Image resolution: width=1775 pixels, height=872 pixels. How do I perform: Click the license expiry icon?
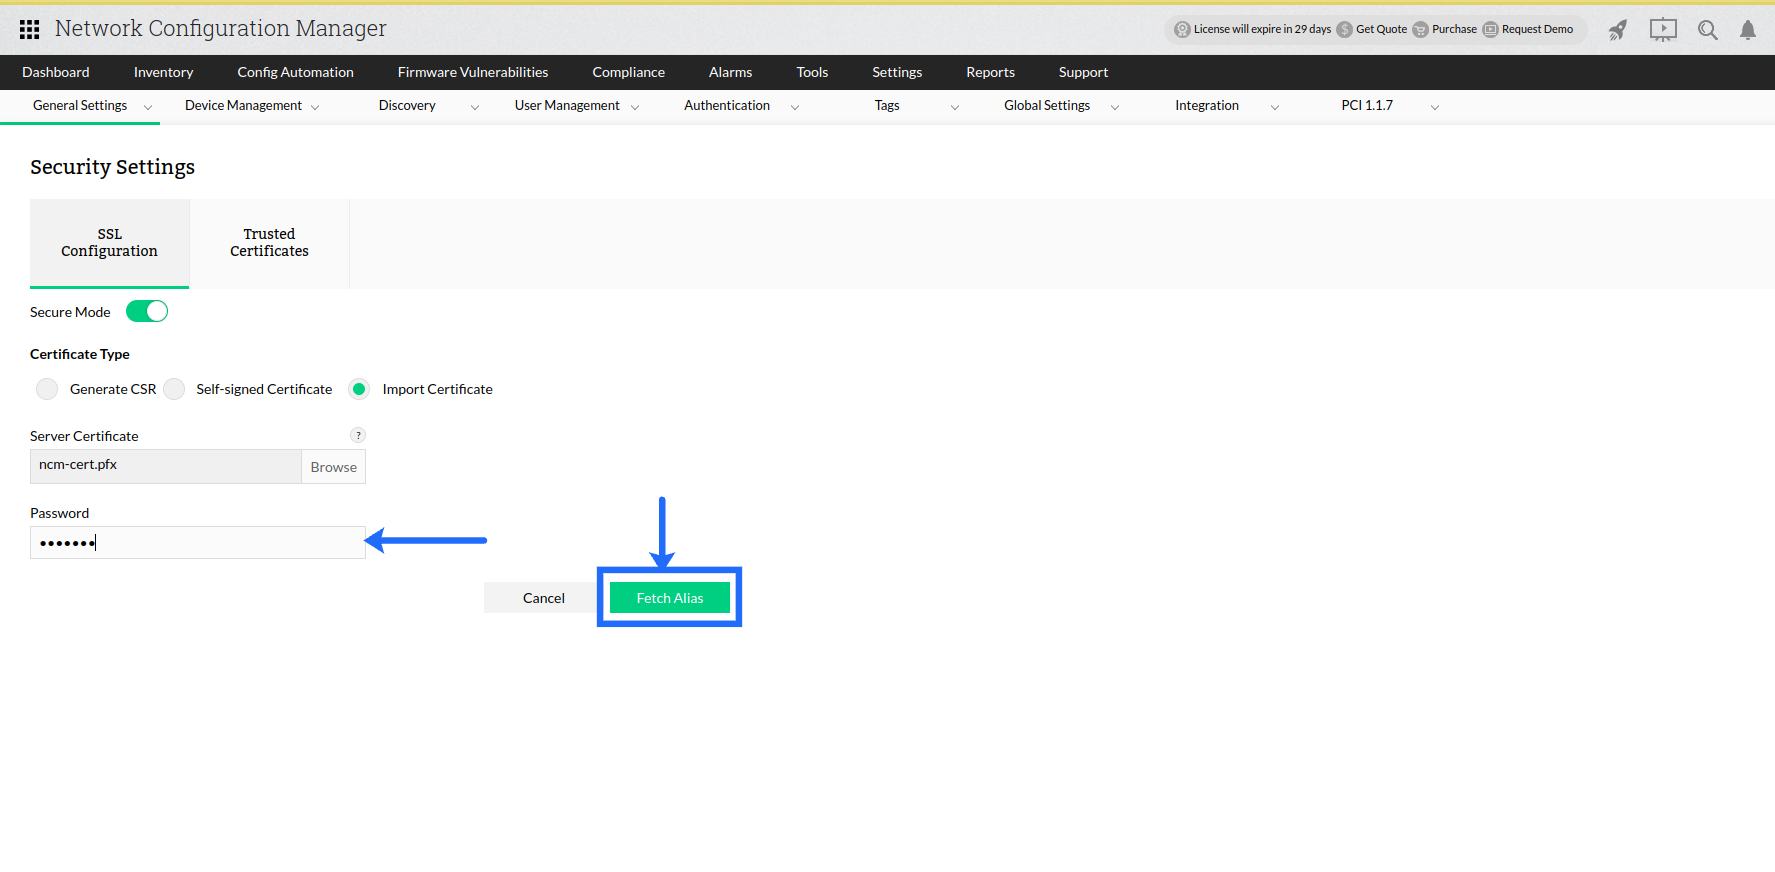tap(1182, 29)
